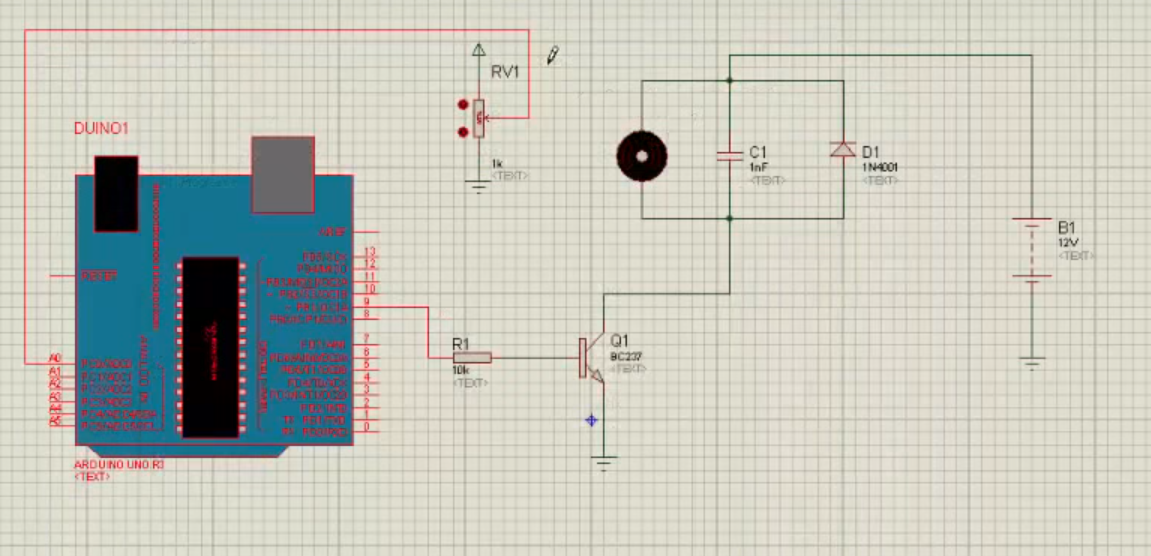1151x556 pixels.
Task: Click Arduino digital pin 8 number
Action: click(x=367, y=314)
